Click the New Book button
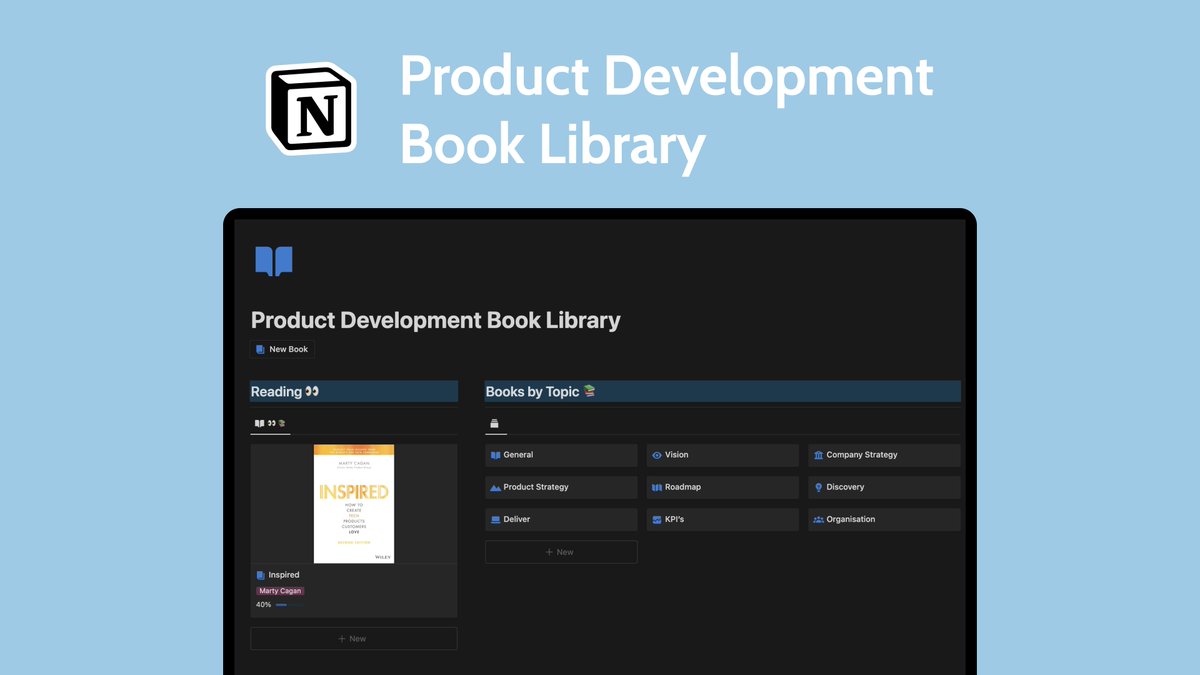 [282, 349]
